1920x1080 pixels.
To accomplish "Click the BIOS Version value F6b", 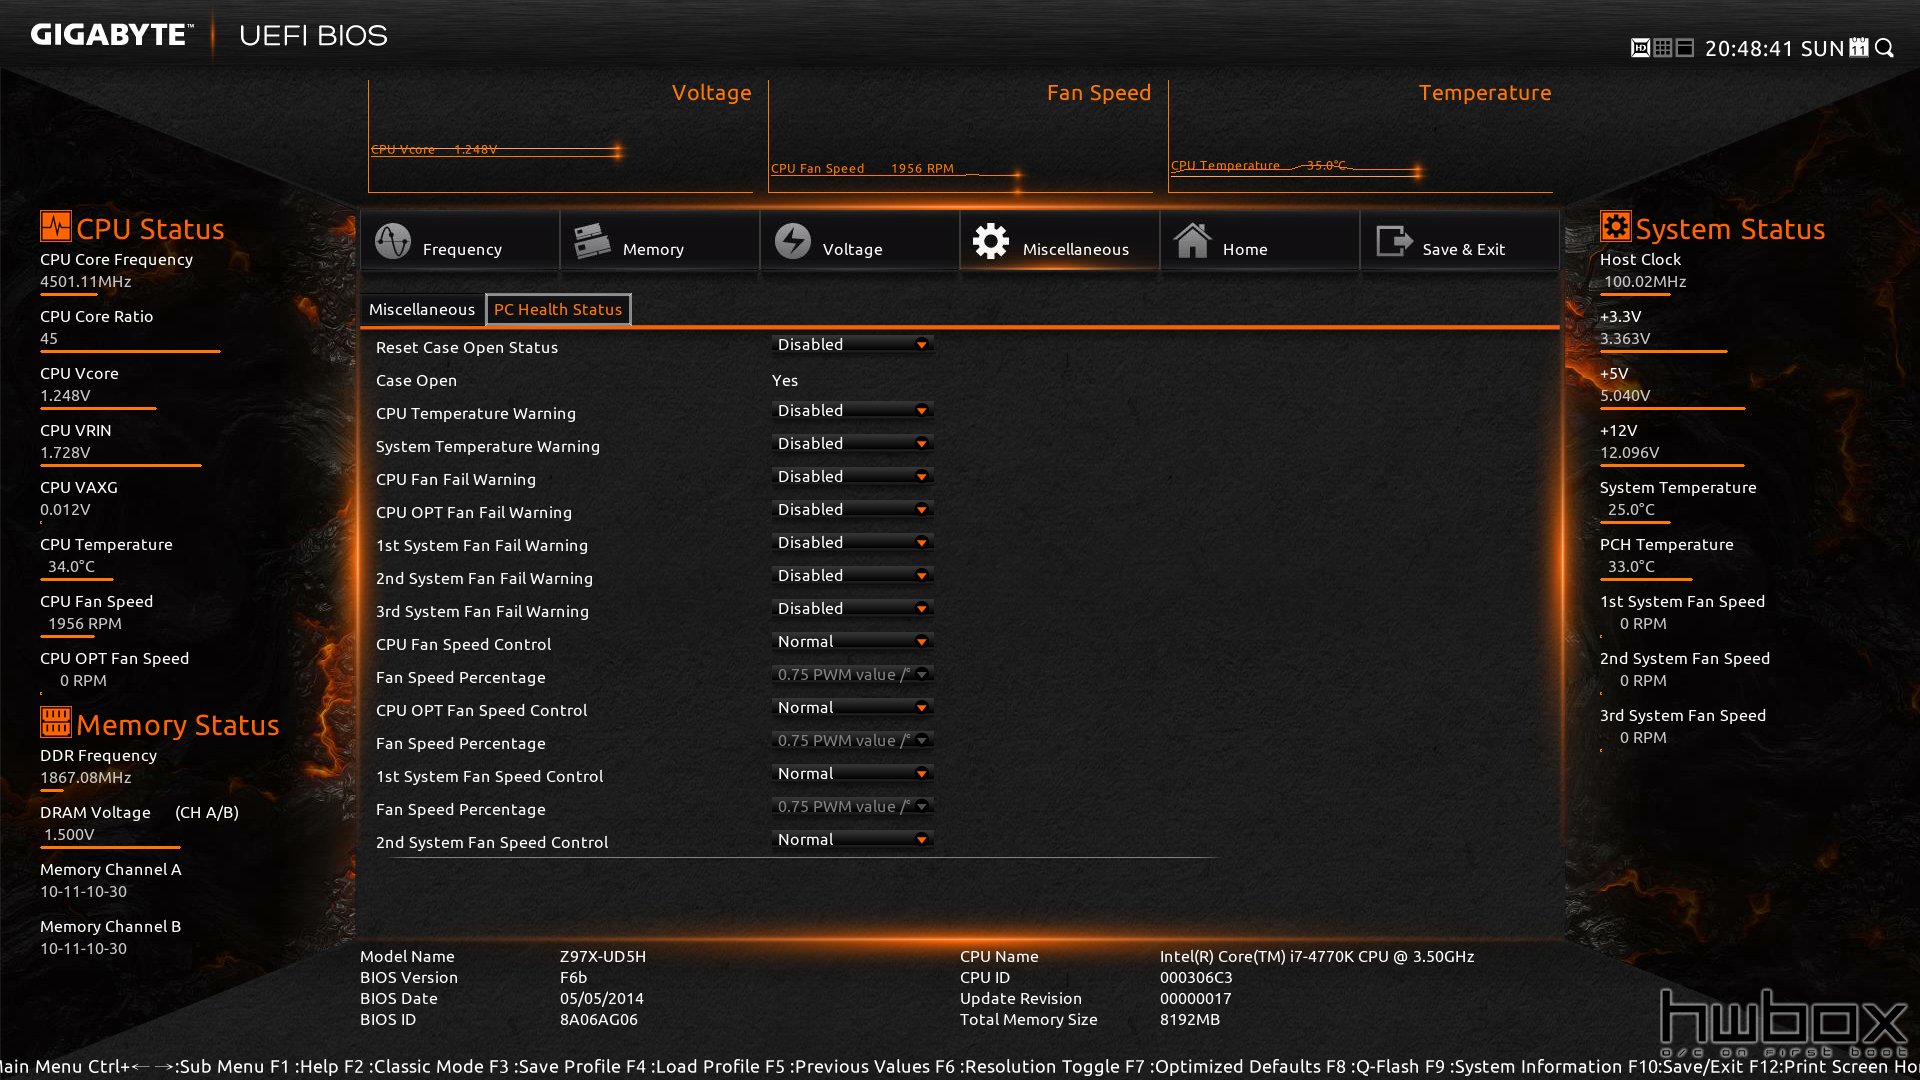I will 573,978.
